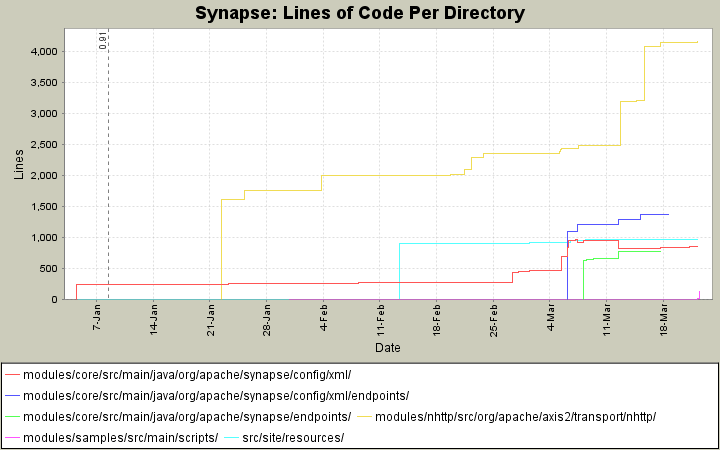Click the 0 y-axis tick label

click(x=55, y=299)
